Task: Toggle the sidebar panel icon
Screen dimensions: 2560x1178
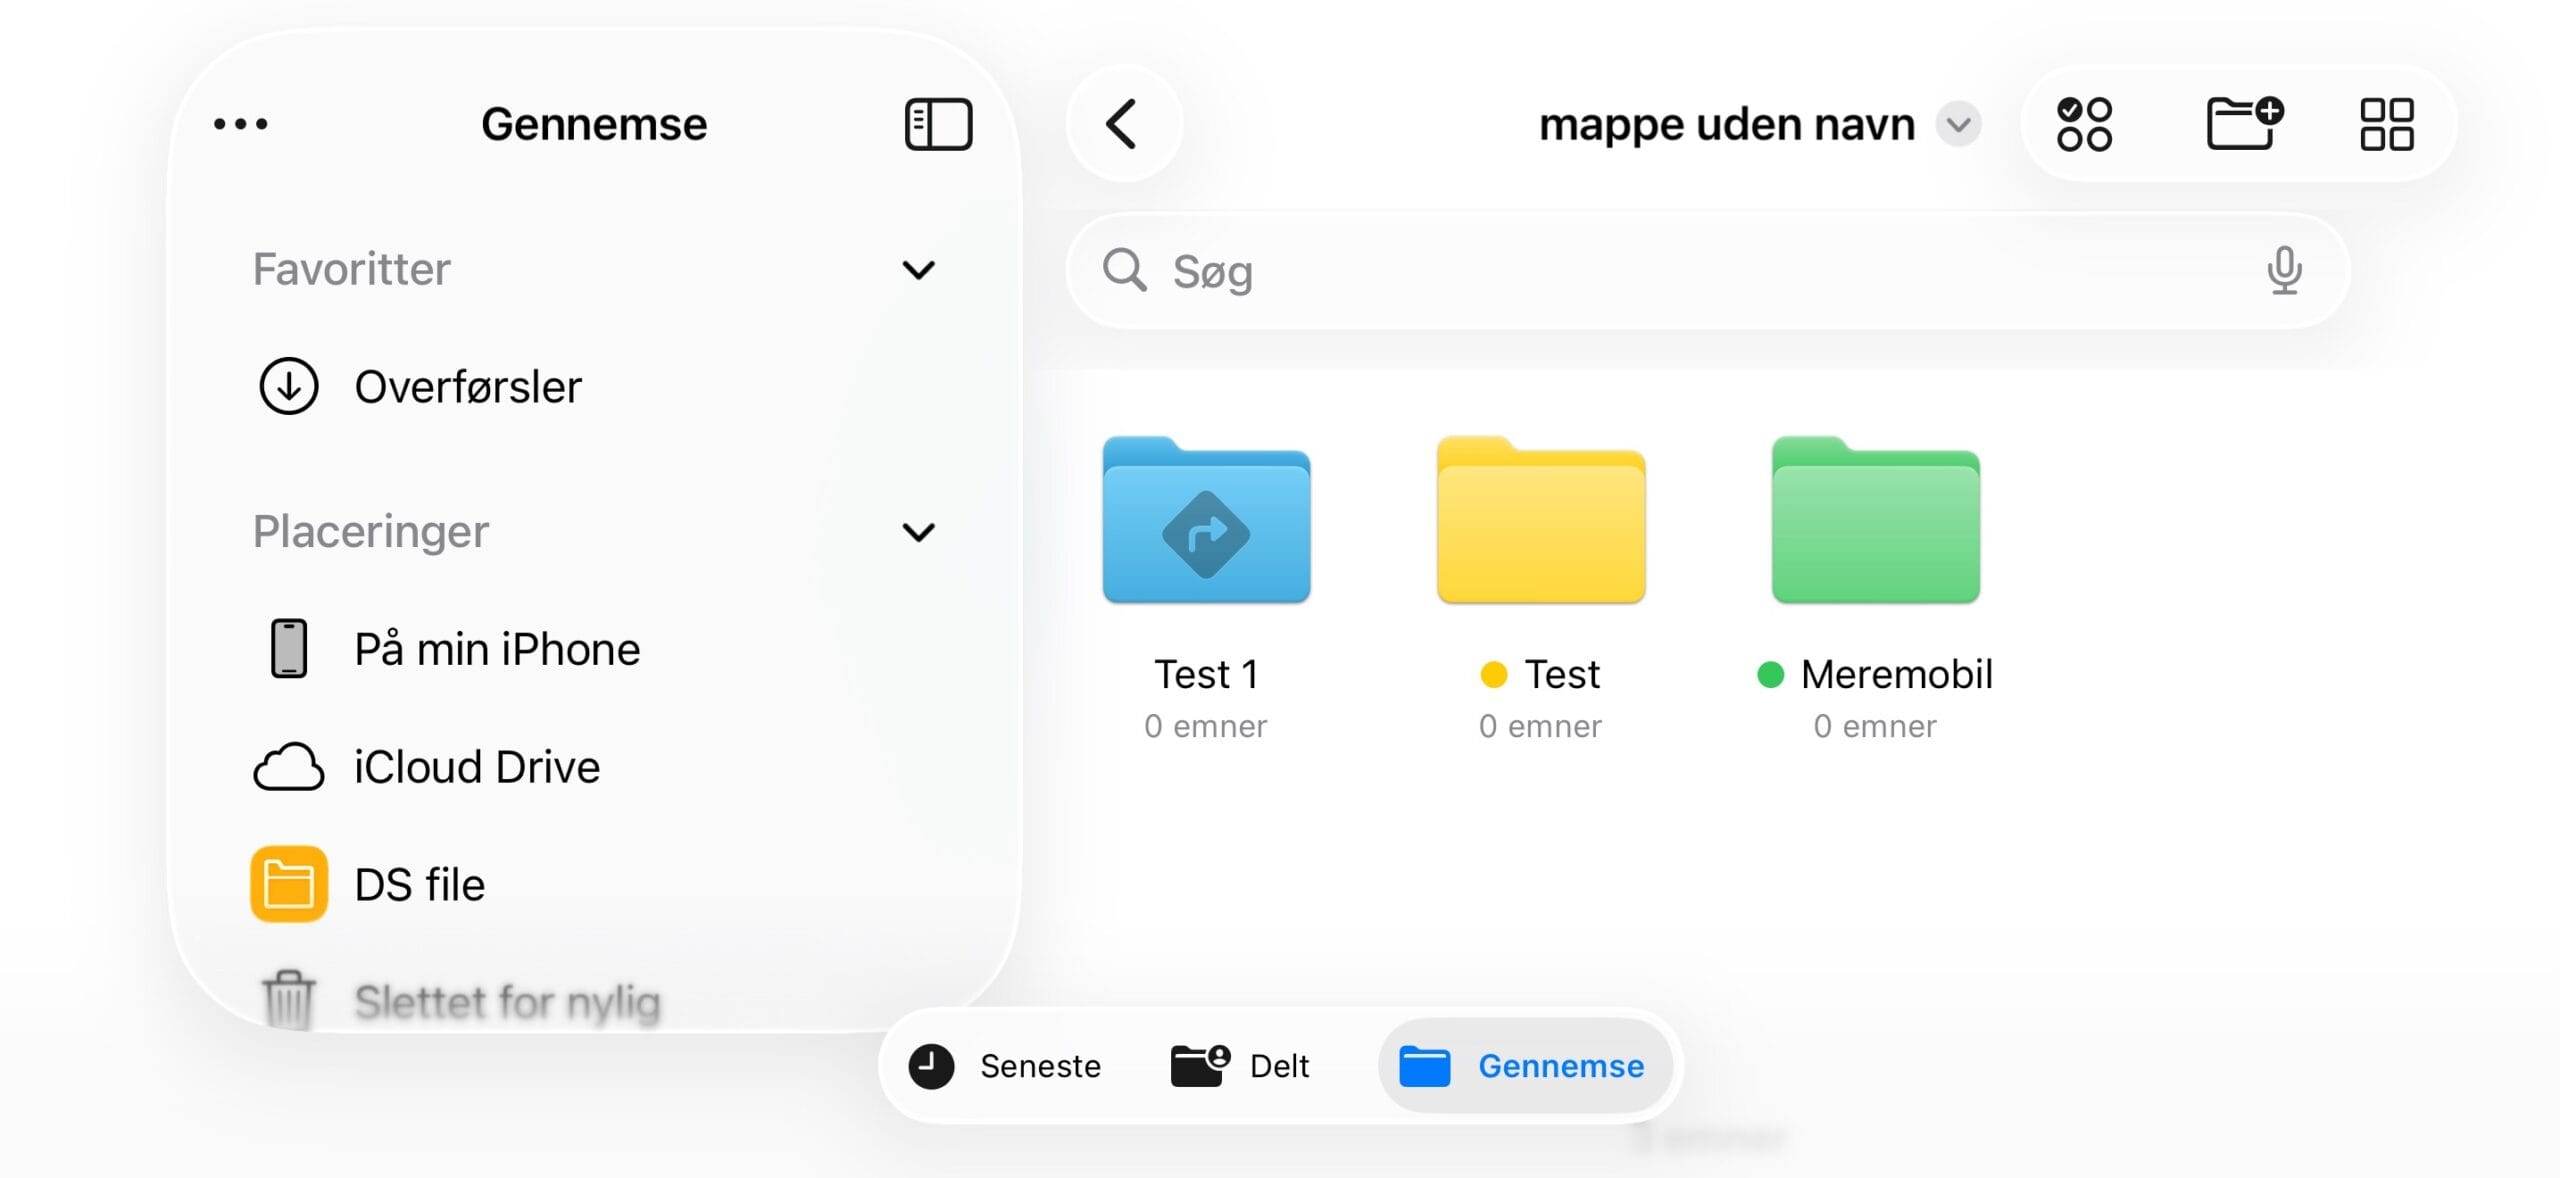Action: click(938, 124)
